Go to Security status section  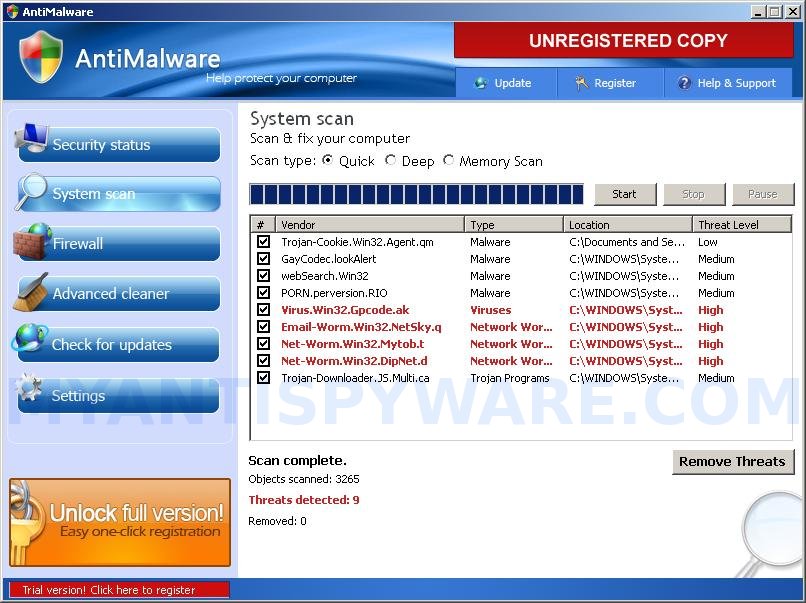click(119, 144)
